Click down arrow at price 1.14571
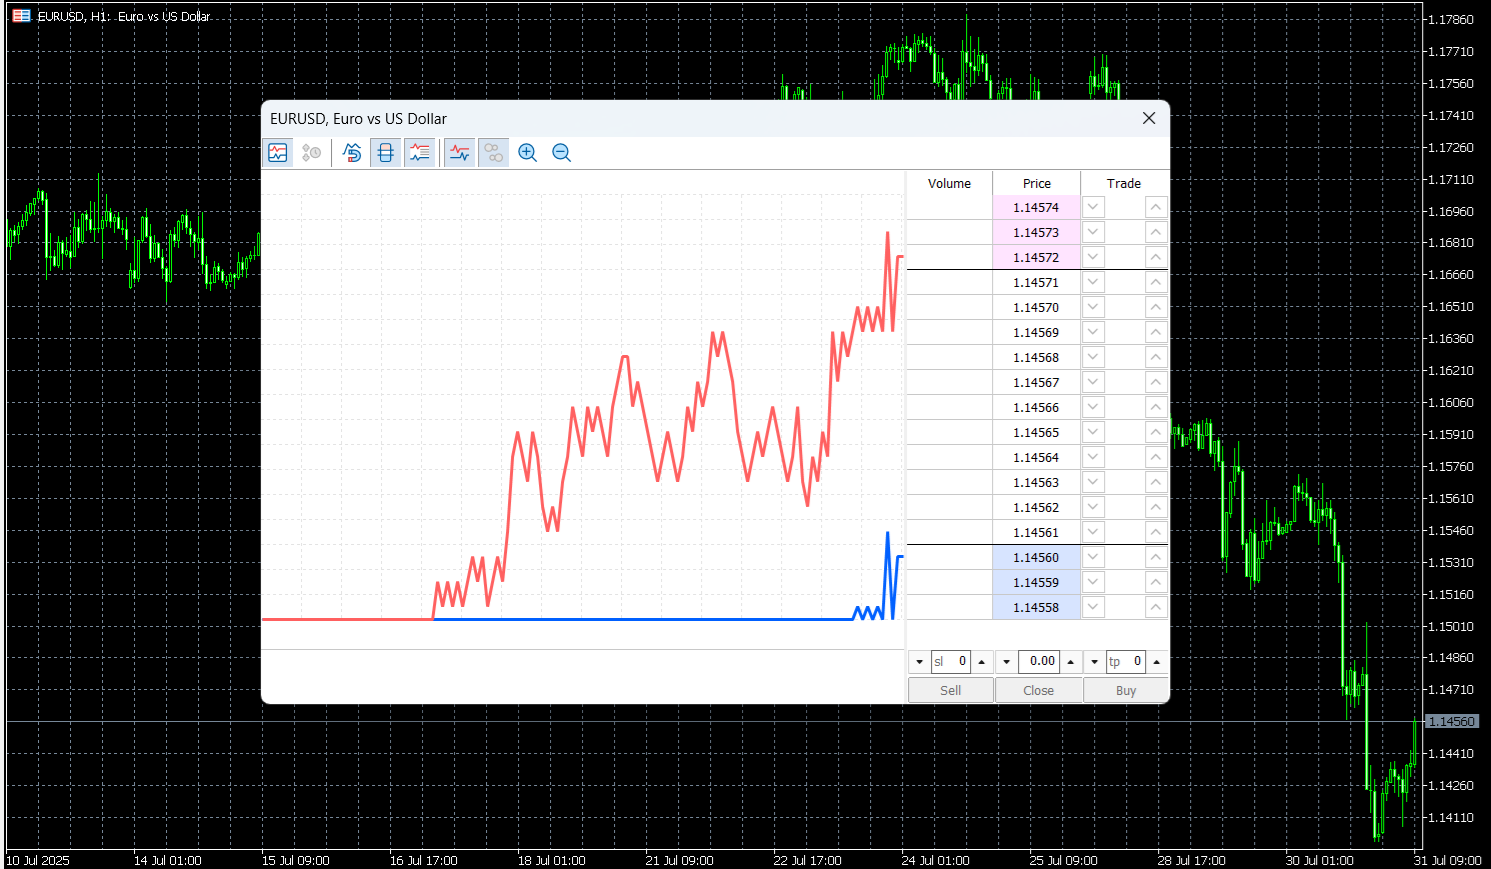The image size is (1491, 869). point(1093,282)
